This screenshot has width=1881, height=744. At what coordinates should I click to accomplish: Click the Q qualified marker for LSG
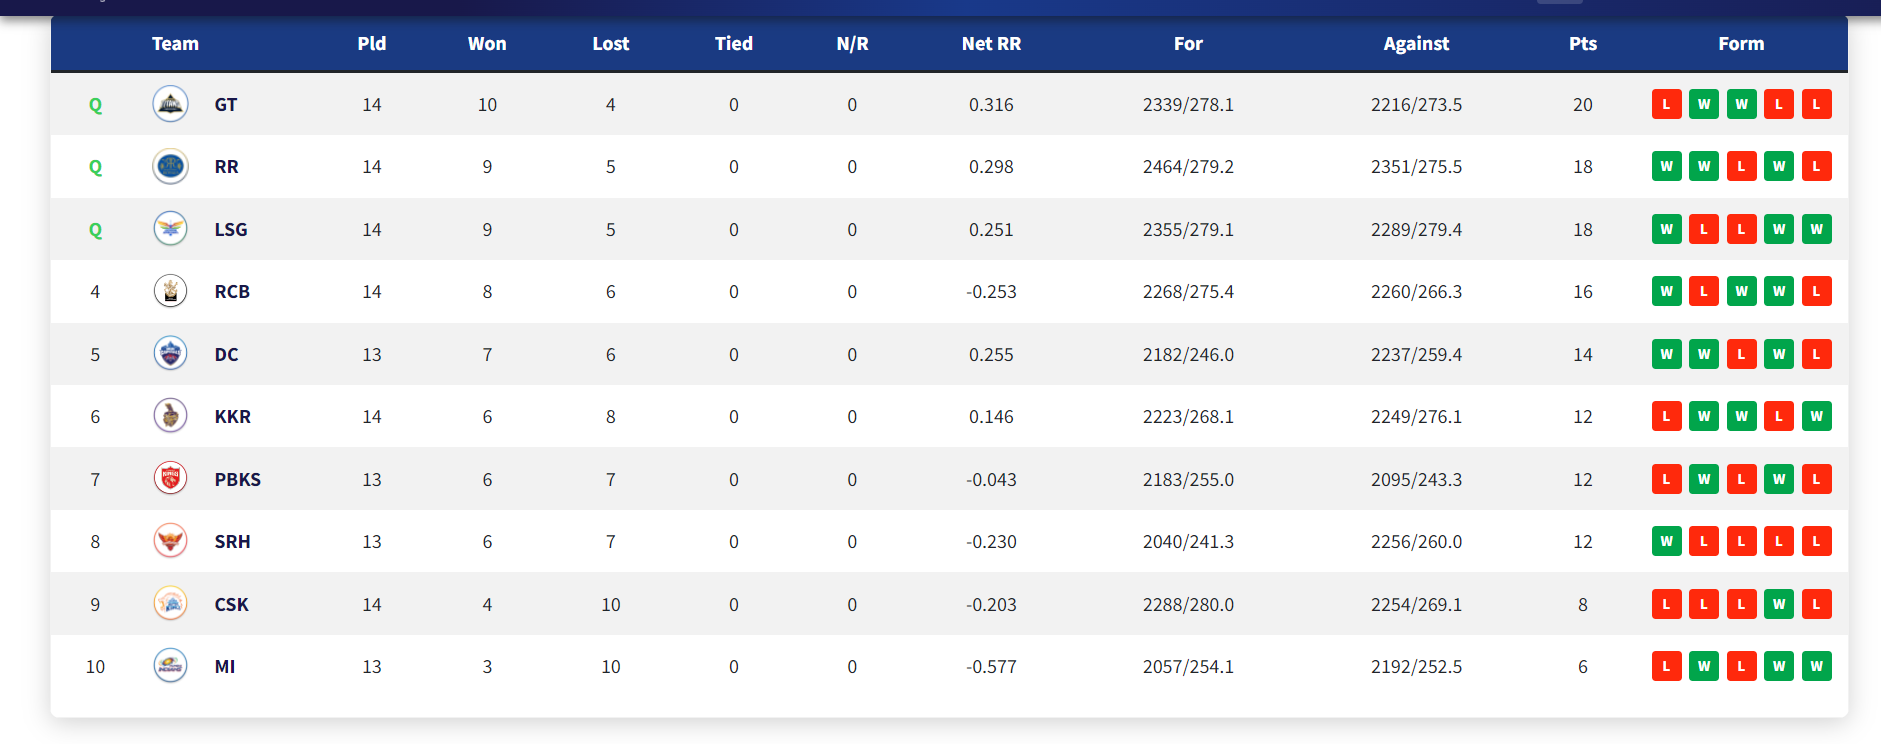coord(96,230)
